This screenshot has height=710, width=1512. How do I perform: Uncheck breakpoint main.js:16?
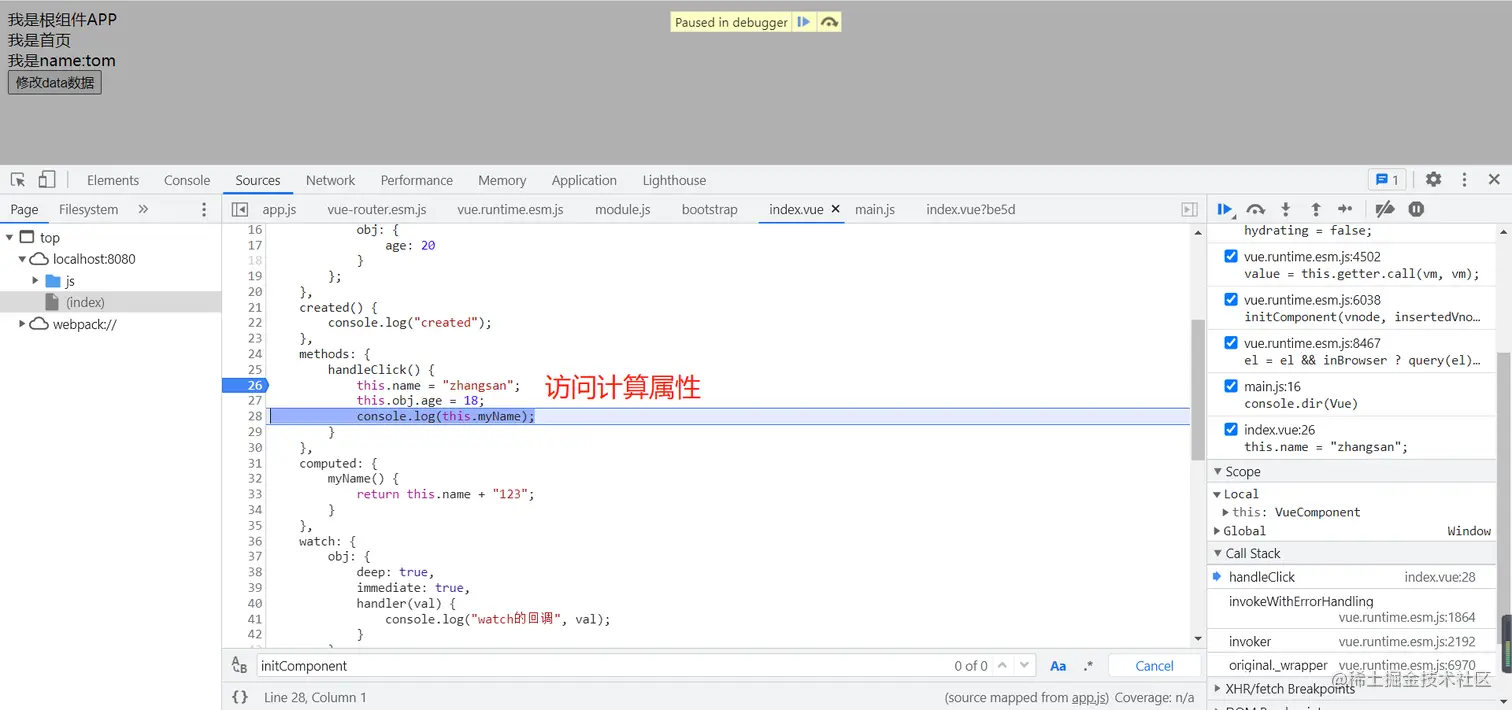(1231, 386)
